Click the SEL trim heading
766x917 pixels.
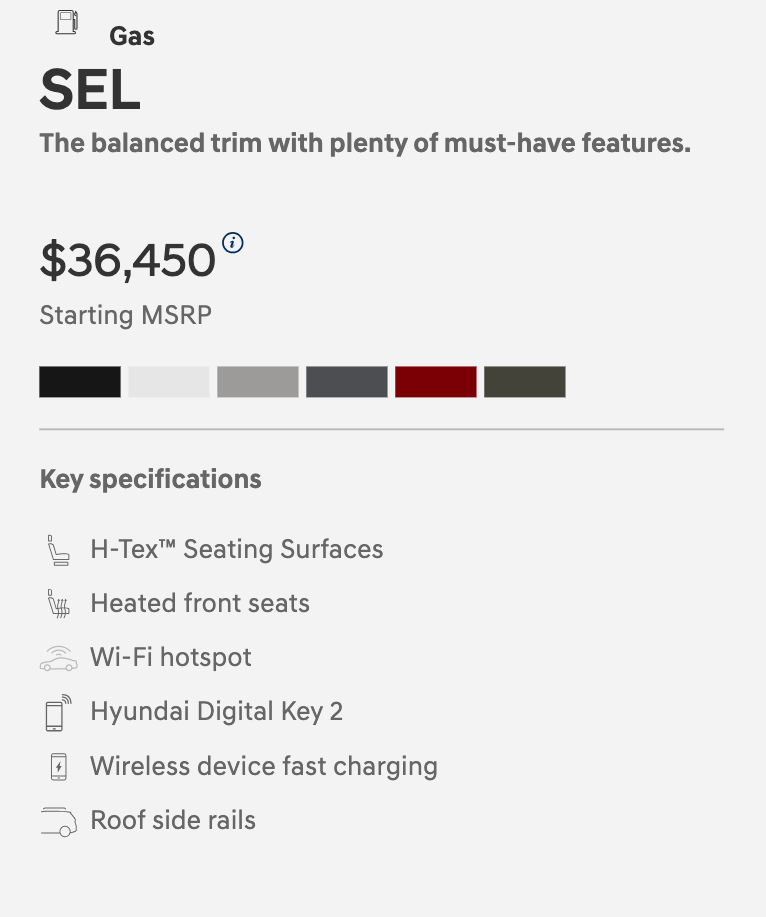pos(90,90)
